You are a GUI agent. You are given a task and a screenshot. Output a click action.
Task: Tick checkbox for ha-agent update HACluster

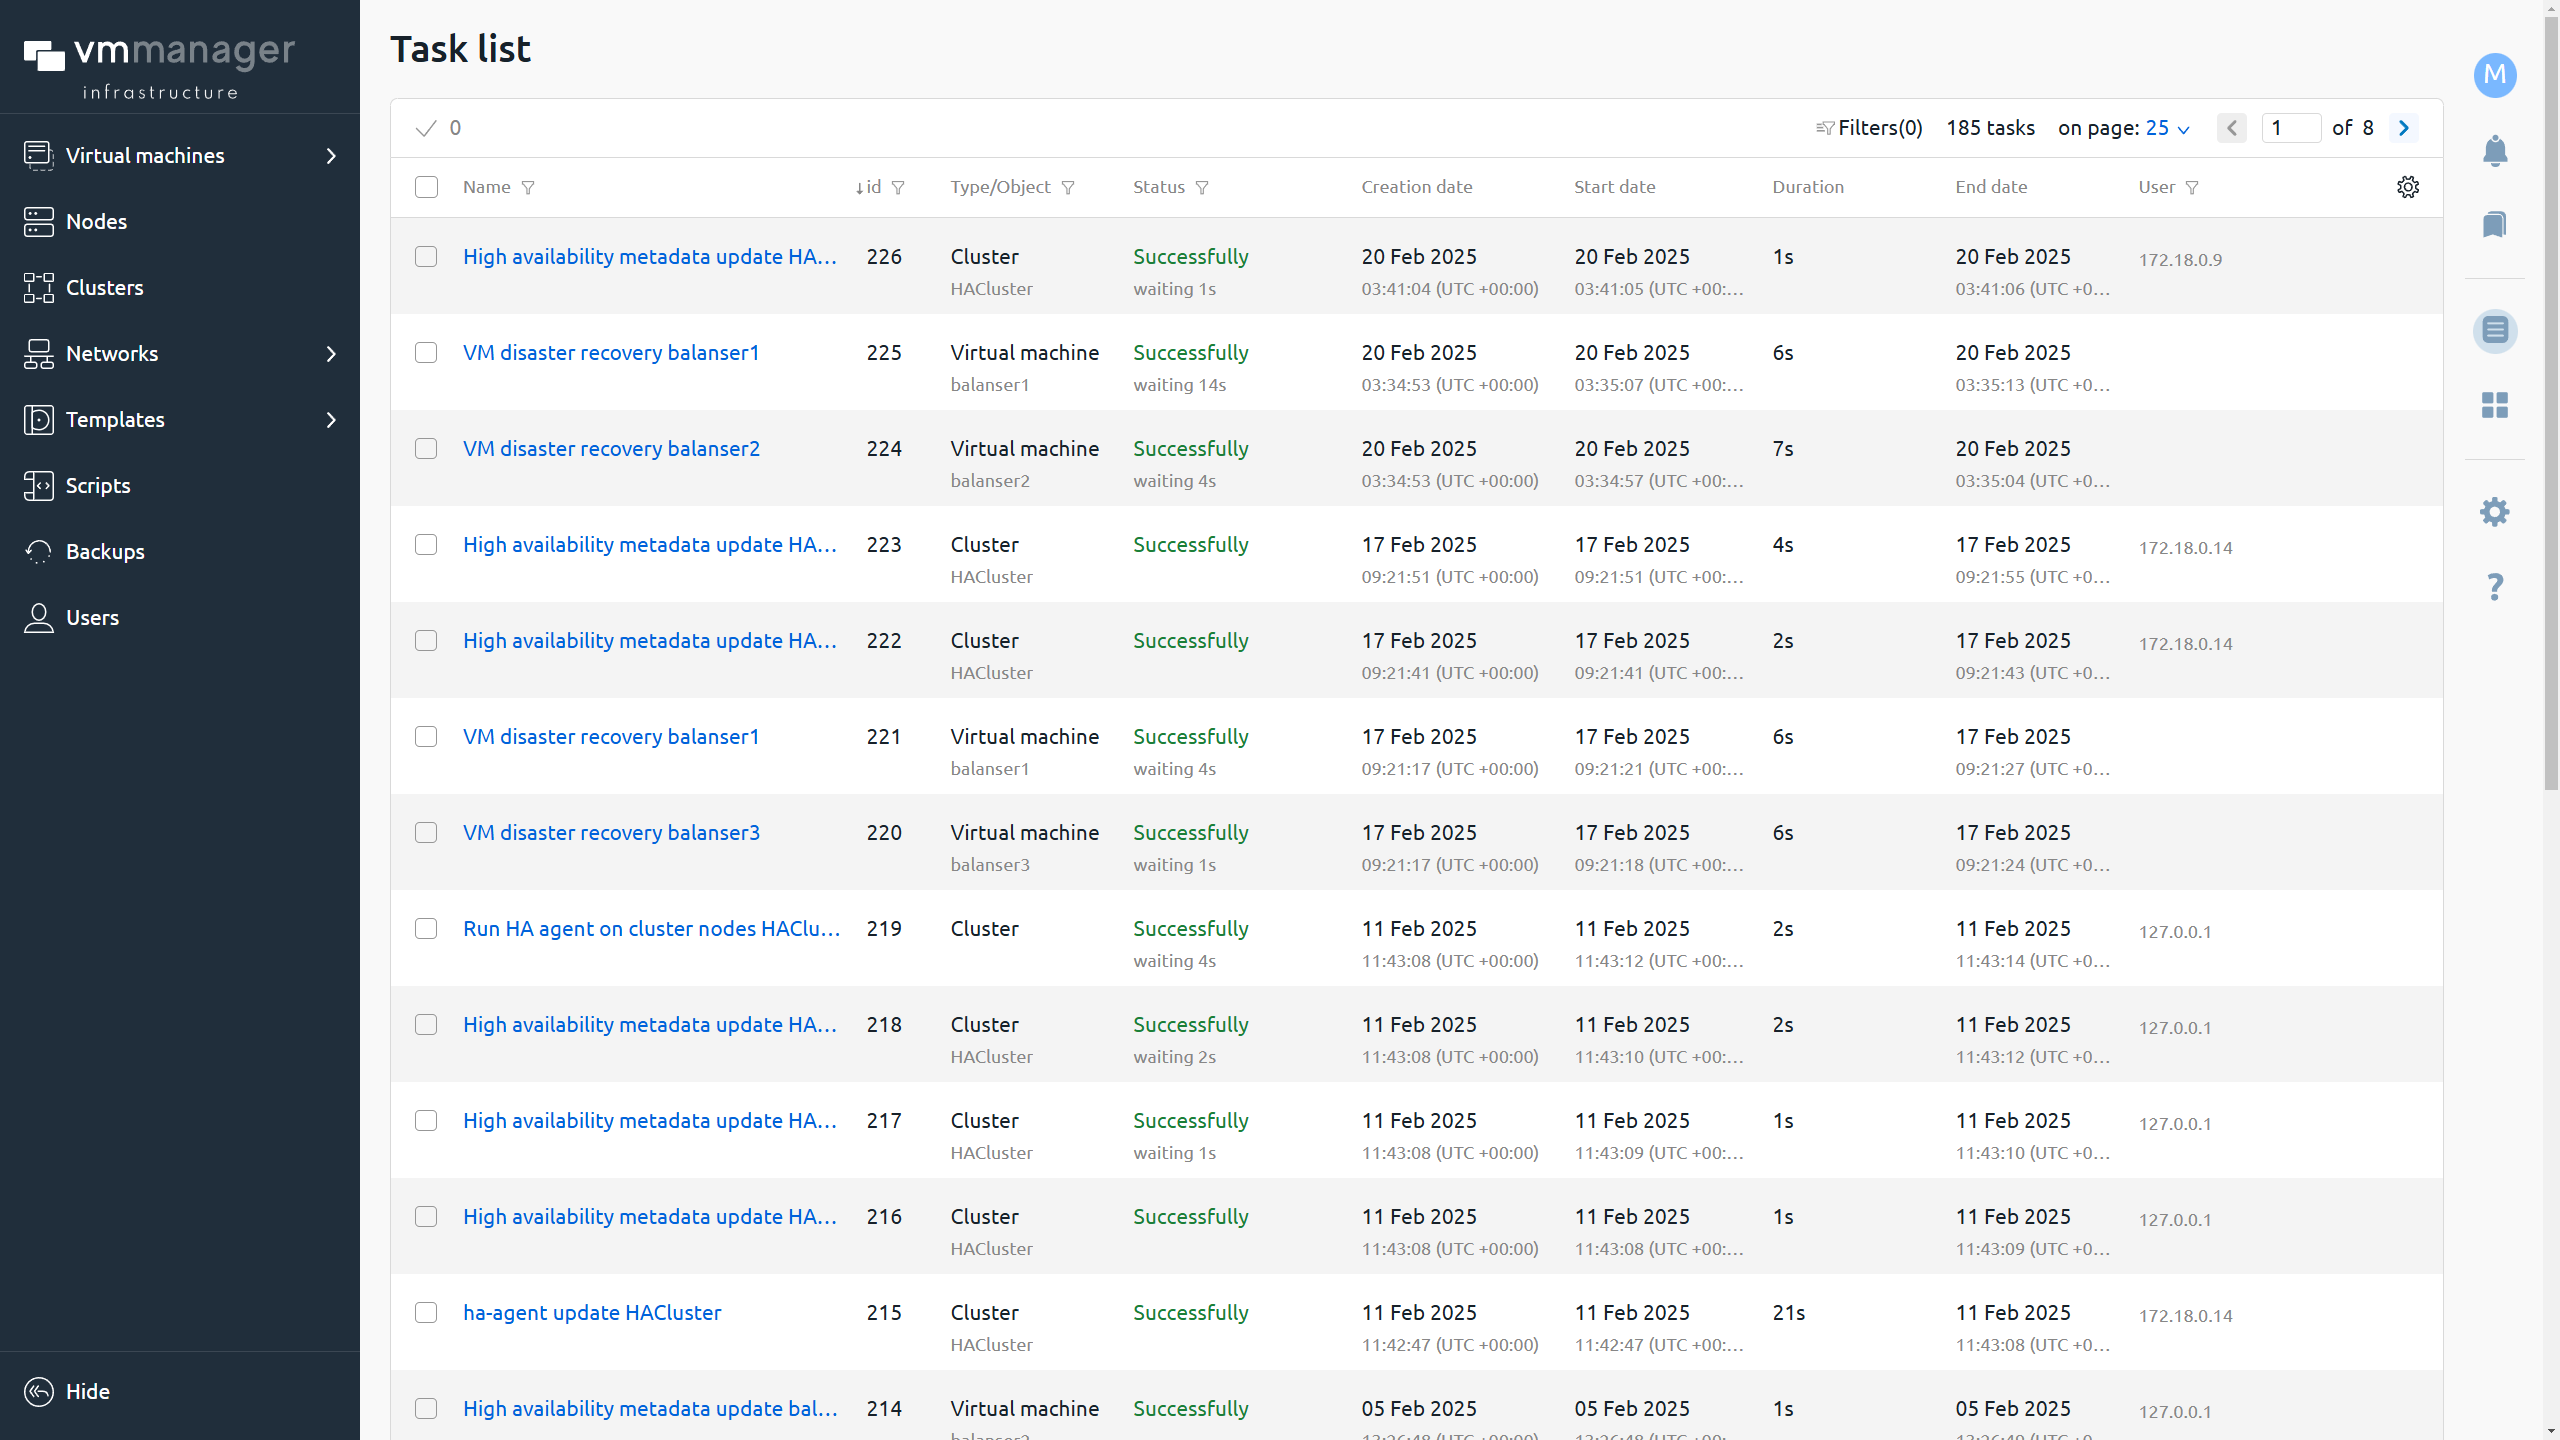point(426,1313)
